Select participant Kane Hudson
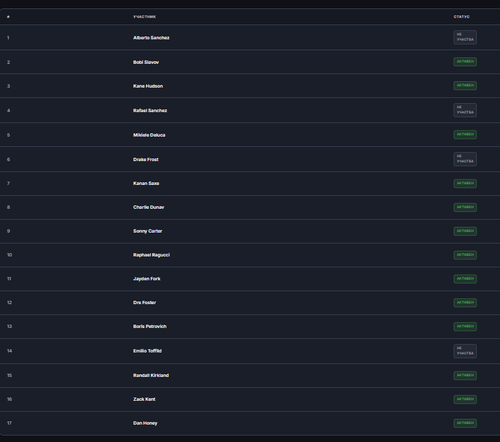Screen dimensions: 500x442 (148, 86)
